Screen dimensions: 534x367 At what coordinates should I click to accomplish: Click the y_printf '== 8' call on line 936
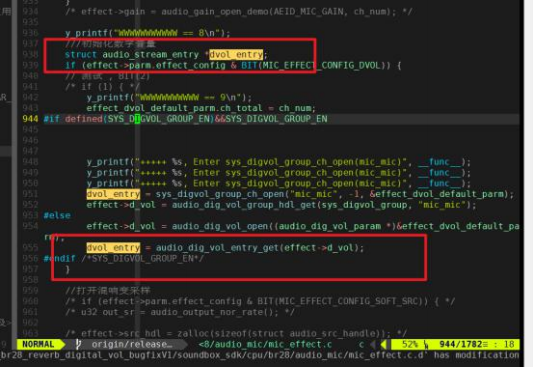pyautogui.click(x=147, y=33)
